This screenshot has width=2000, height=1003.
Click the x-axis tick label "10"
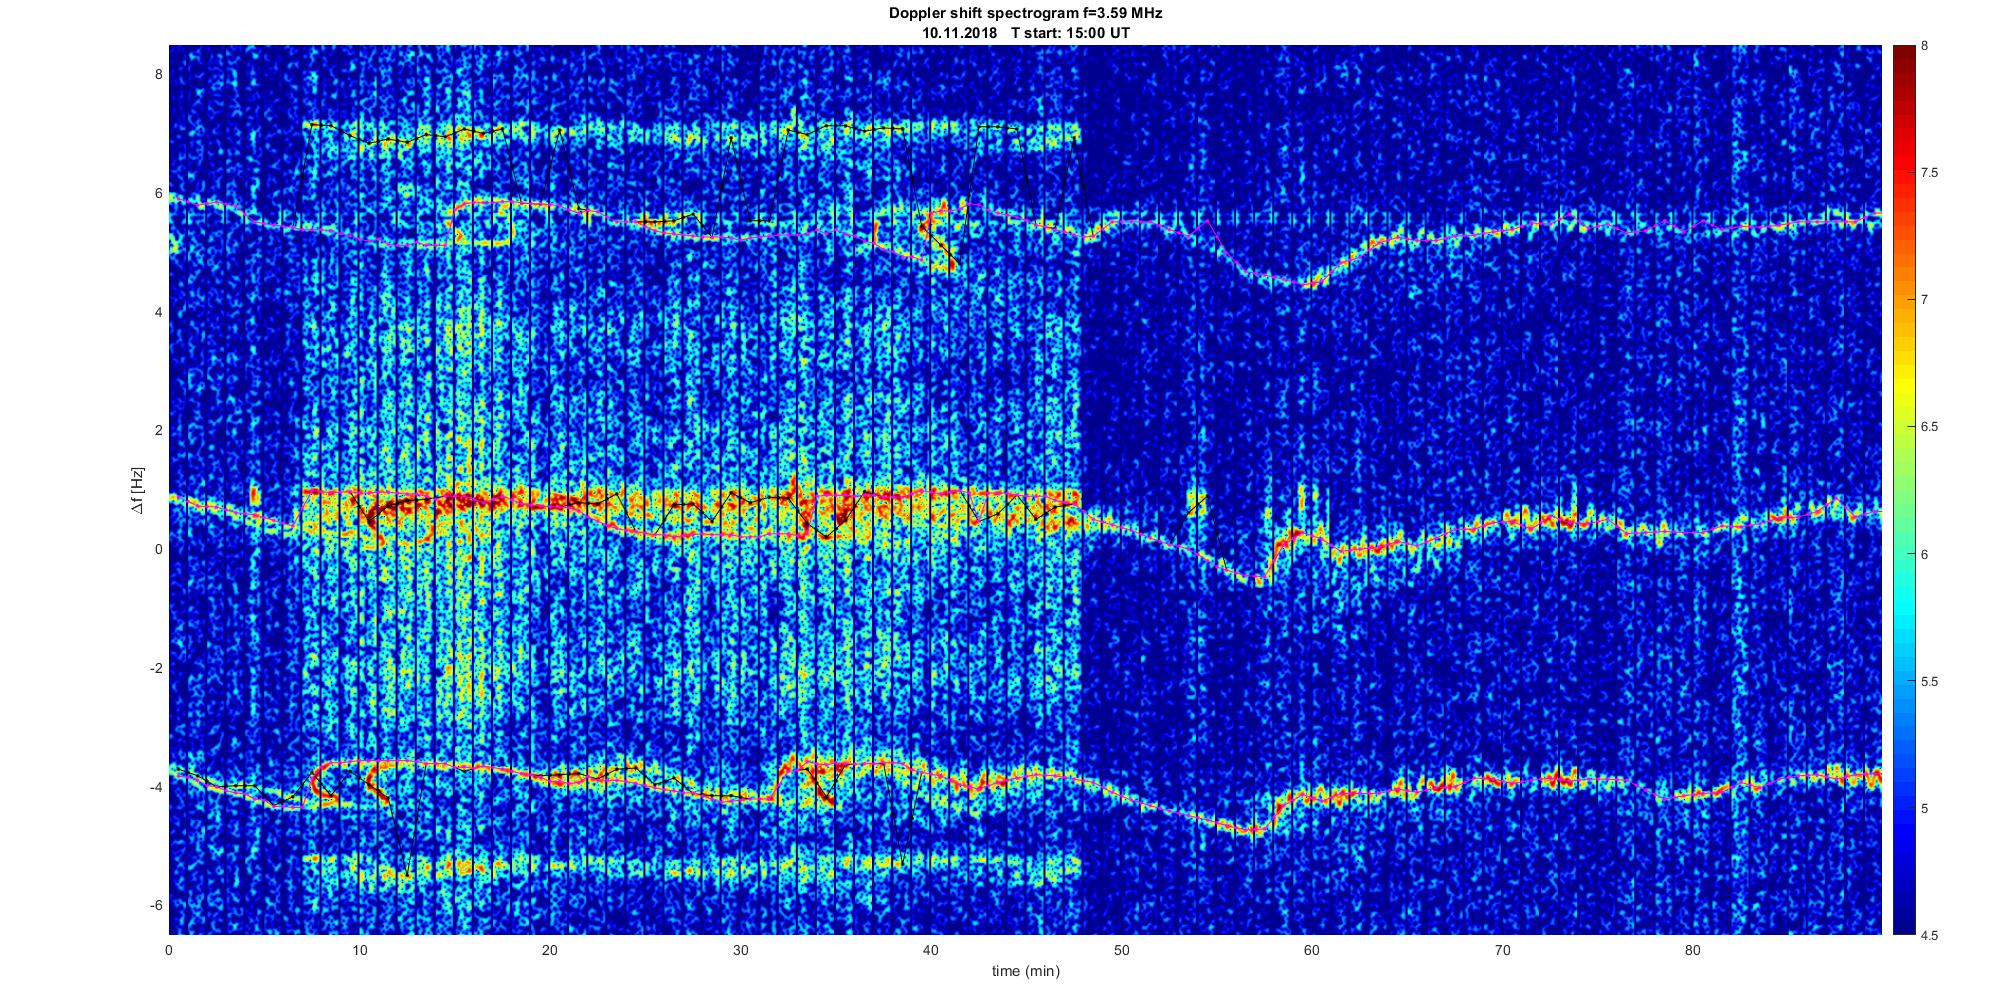(360, 950)
